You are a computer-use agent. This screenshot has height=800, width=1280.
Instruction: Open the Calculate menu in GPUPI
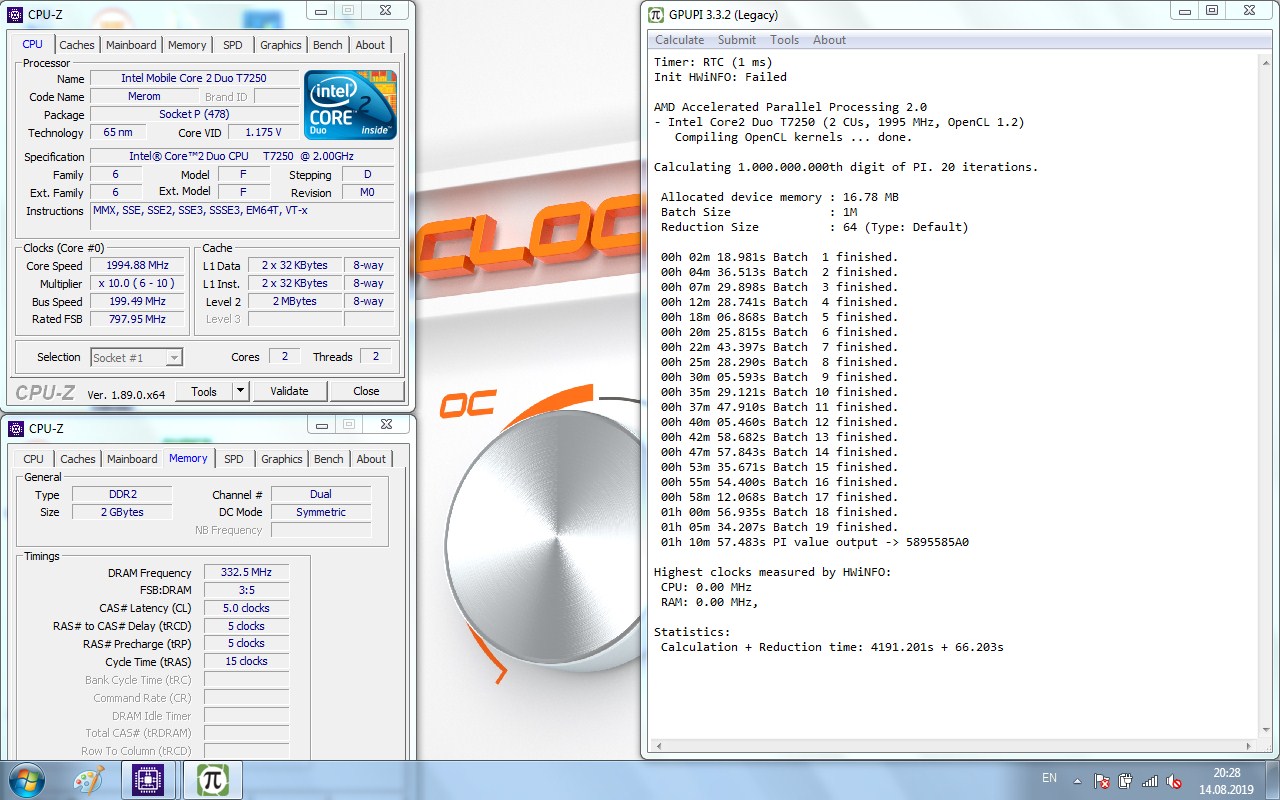coord(680,40)
